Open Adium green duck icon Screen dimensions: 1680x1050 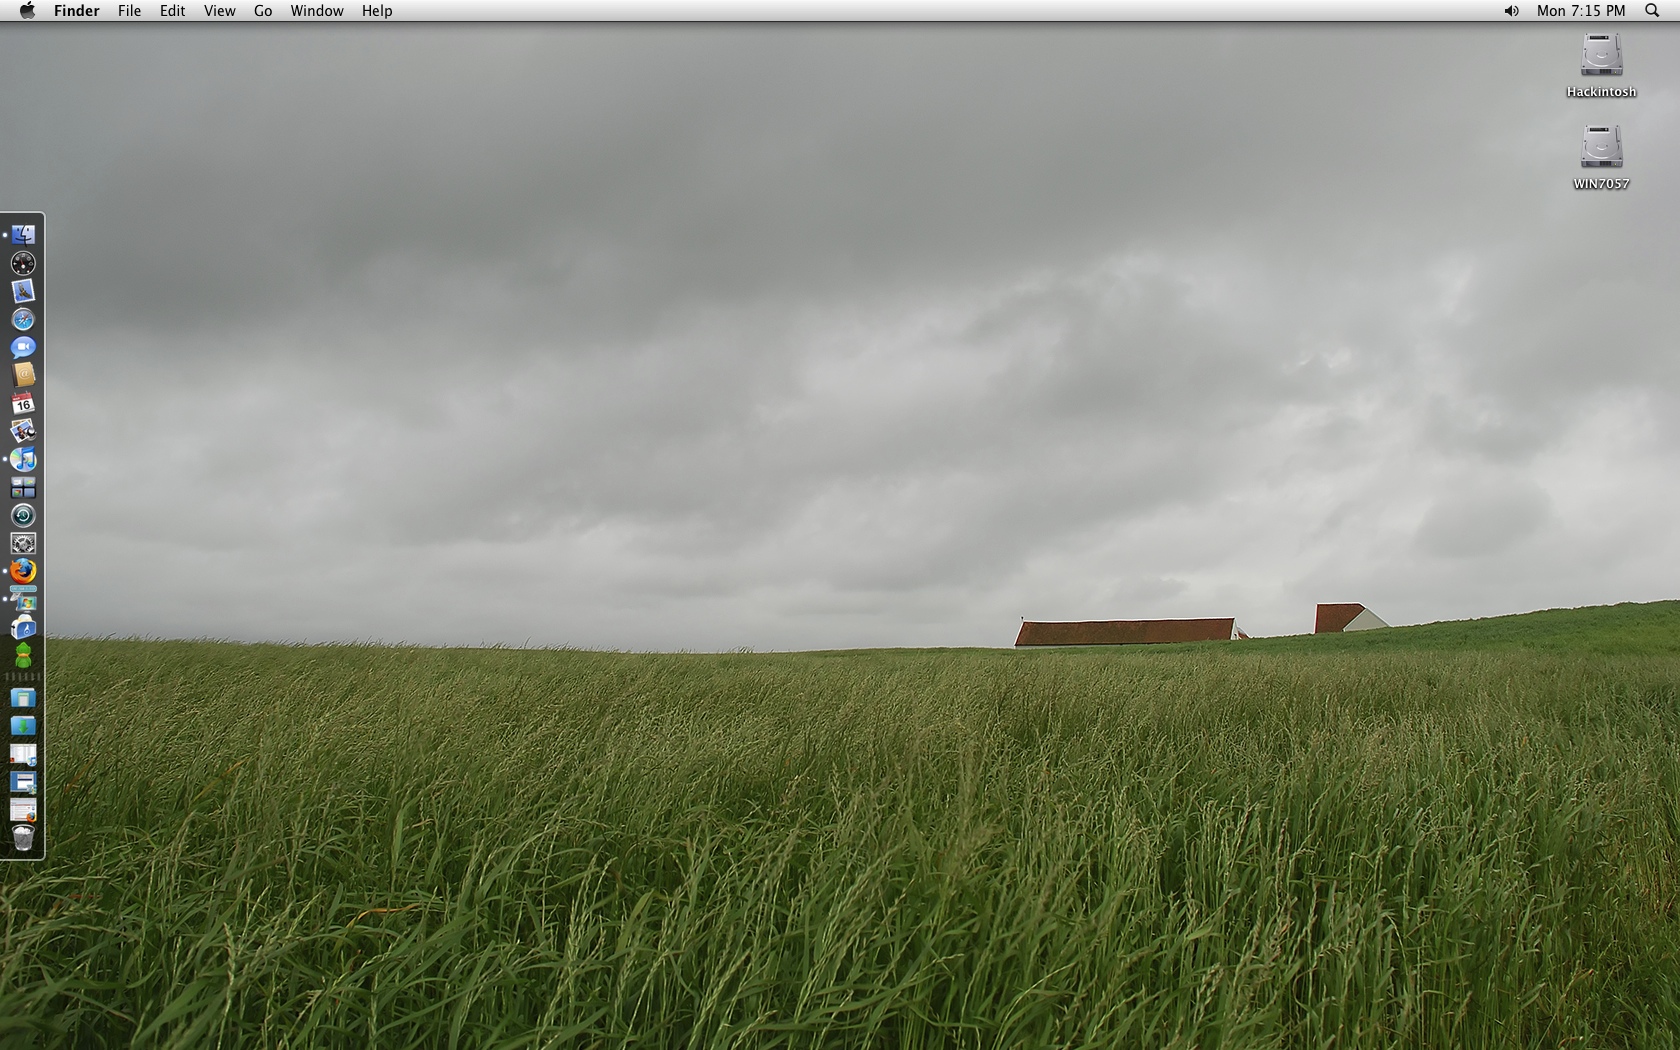[23, 655]
